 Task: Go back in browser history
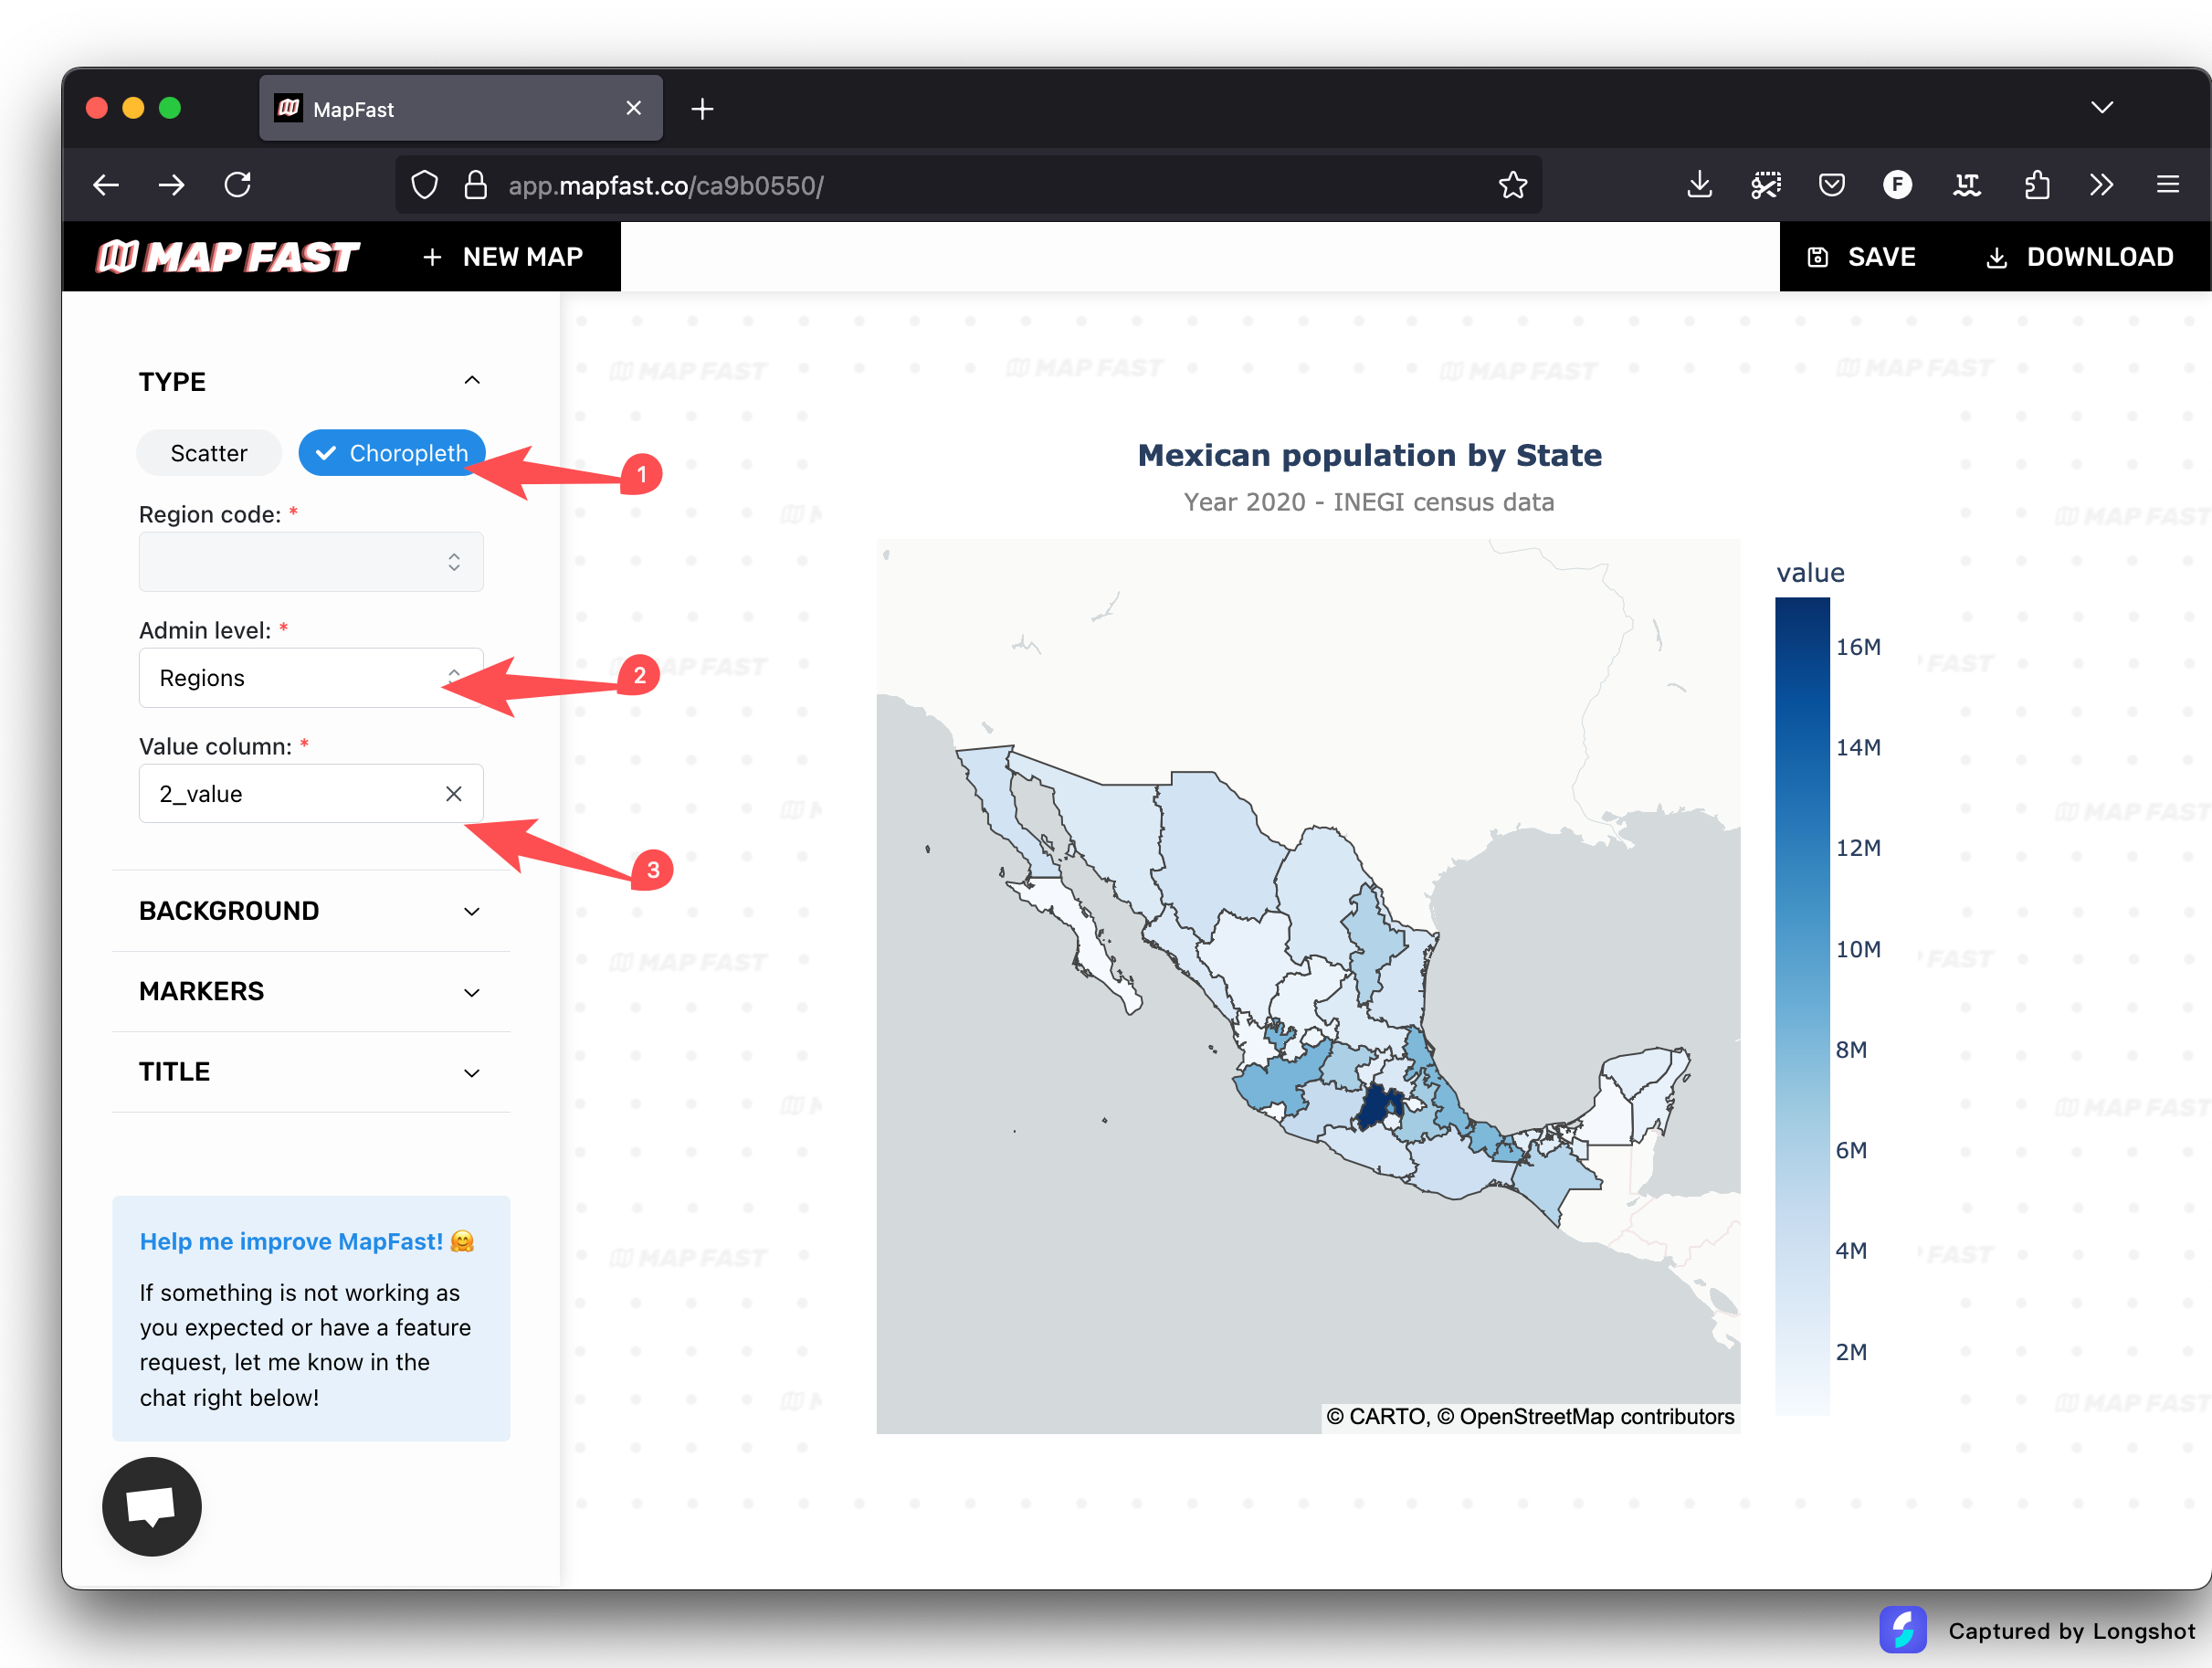coord(106,185)
